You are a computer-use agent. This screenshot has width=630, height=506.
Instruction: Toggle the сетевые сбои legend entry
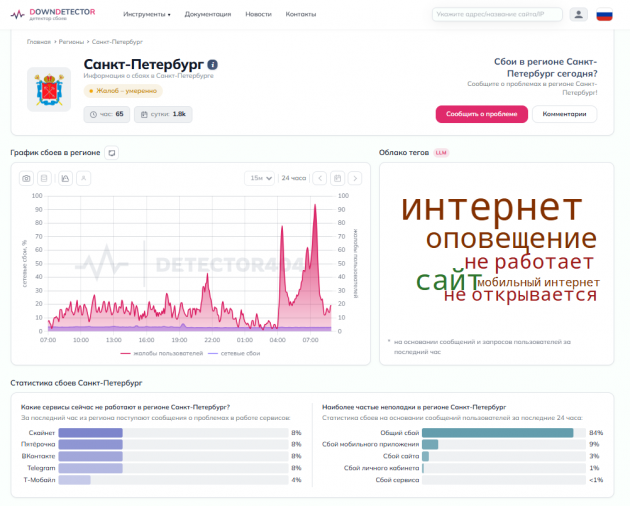point(234,353)
